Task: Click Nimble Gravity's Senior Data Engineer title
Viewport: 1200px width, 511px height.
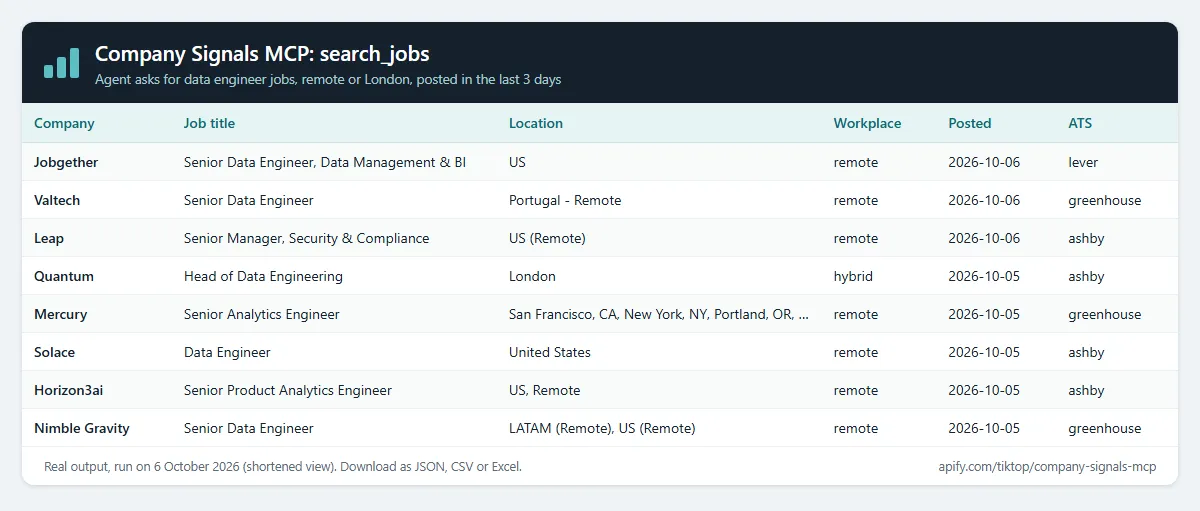Action: click(x=249, y=428)
